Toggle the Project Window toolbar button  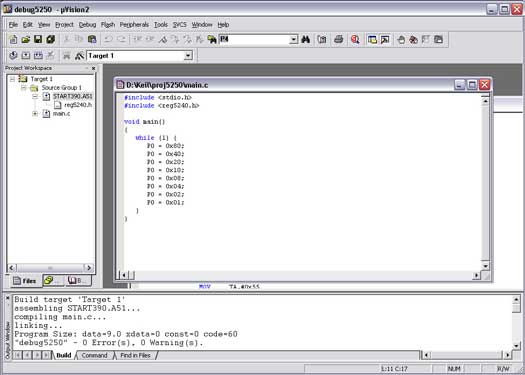pyautogui.click(x=372, y=40)
